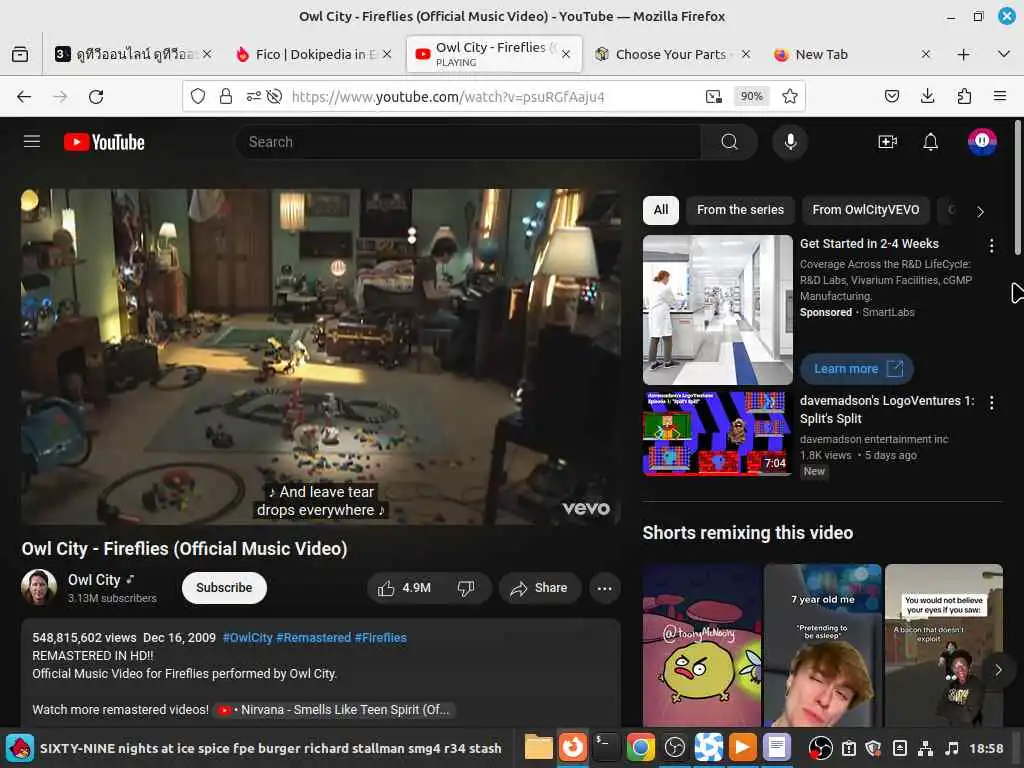Go to YouTube home via logo
This screenshot has height=768, width=1024.
(104, 142)
